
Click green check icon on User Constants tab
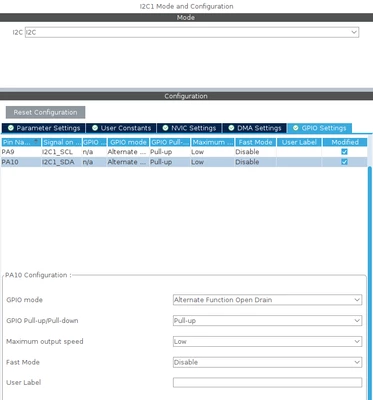tap(95, 128)
